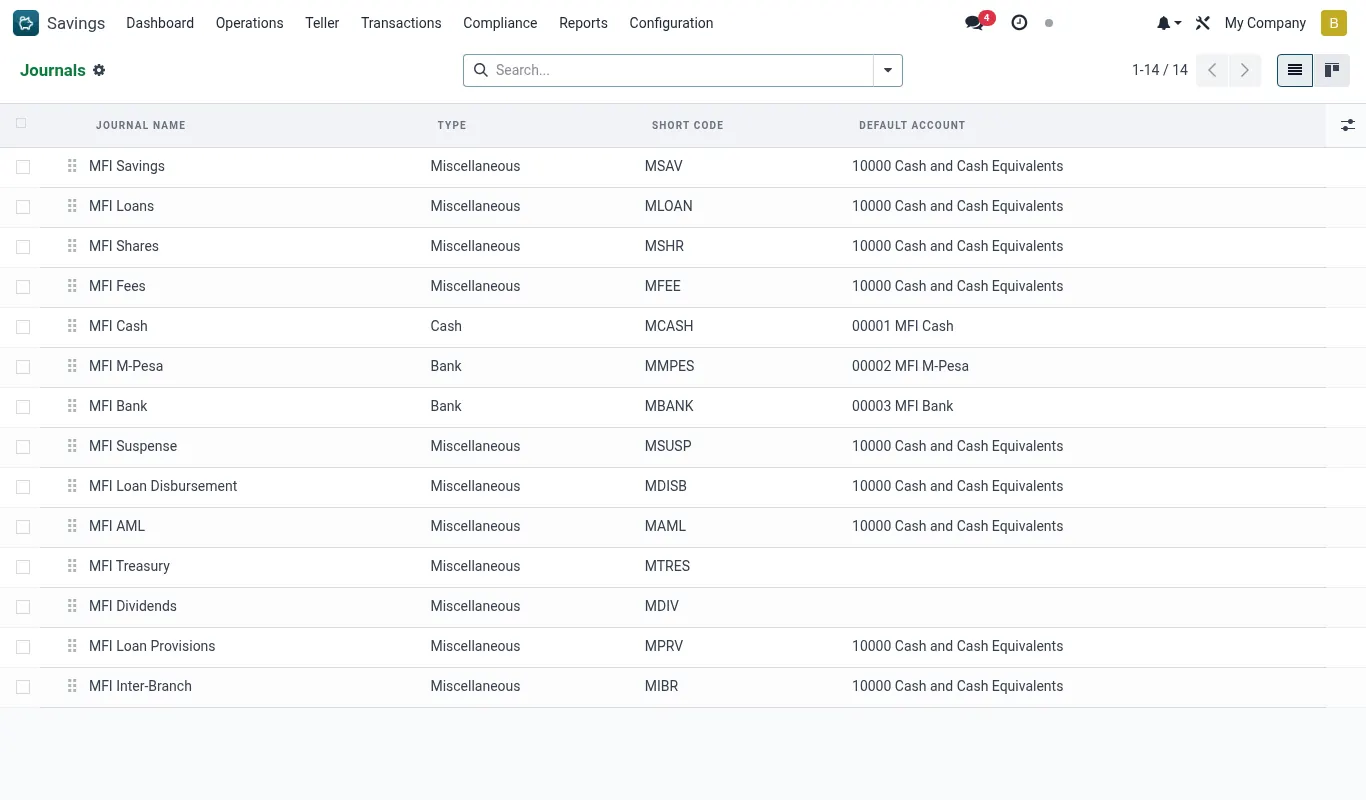
Task: Sort by Default Account column header
Action: (912, 125)
